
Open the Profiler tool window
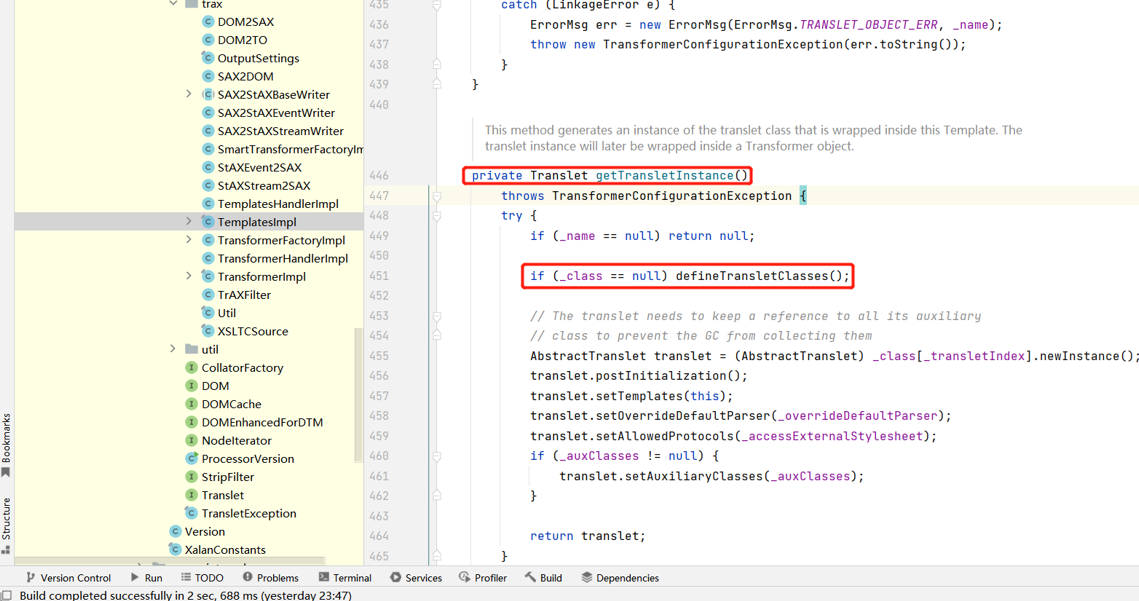coord(483,578)
